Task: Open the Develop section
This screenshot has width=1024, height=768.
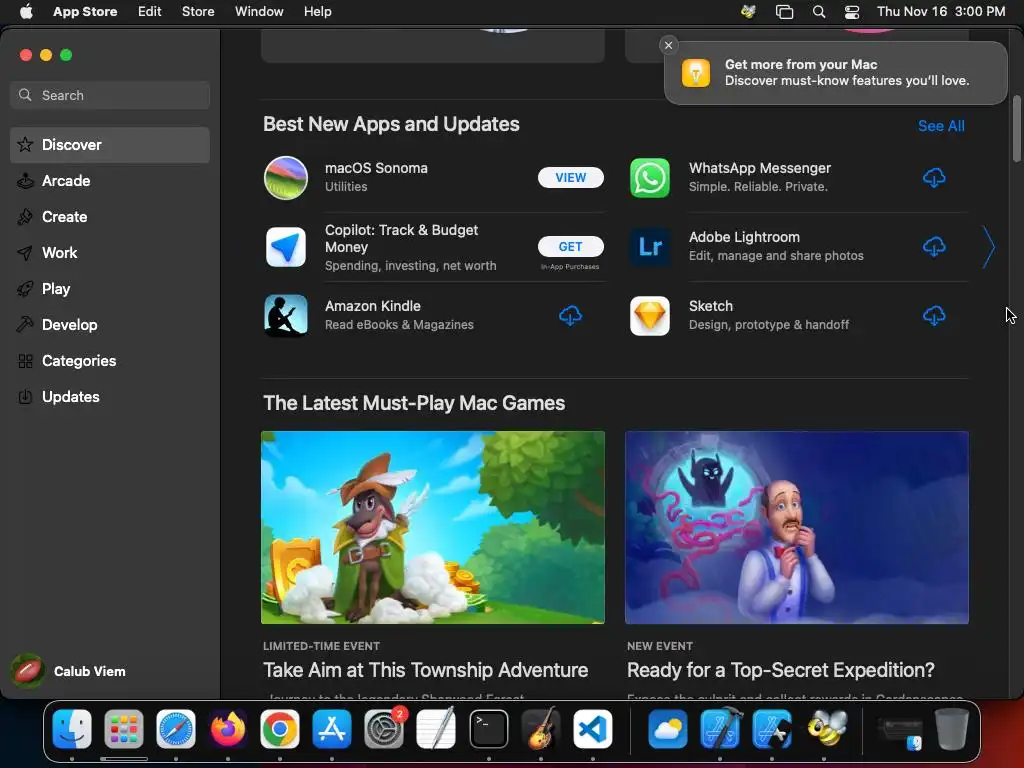Action: 110,325
